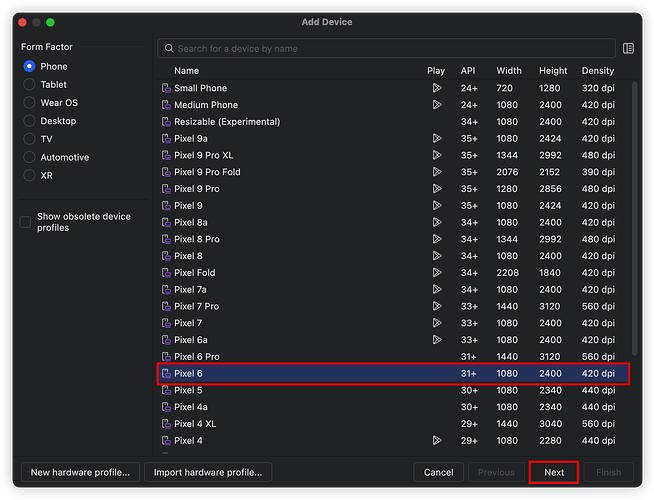This screenshot has height=500, width=654.
Task: Click the device icon beside Pixel 8 Pro
Action: coord(166,239)
